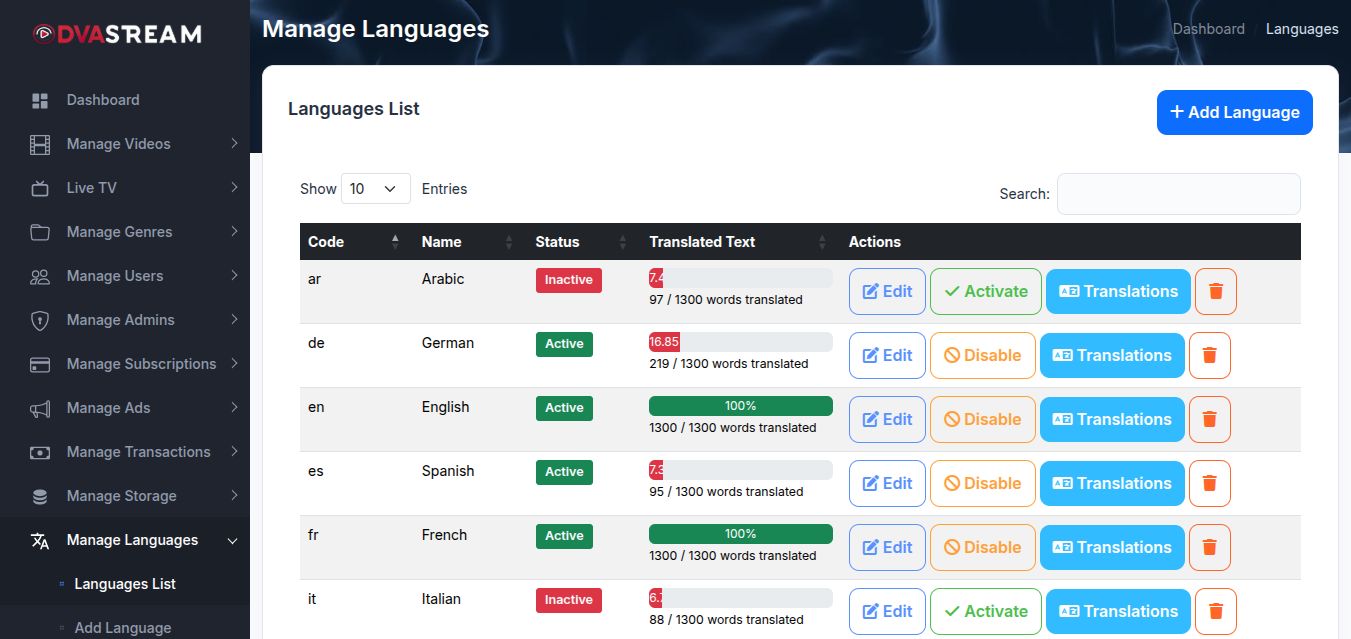Click the Live TV sidebar icon

(x=40, y=188)
